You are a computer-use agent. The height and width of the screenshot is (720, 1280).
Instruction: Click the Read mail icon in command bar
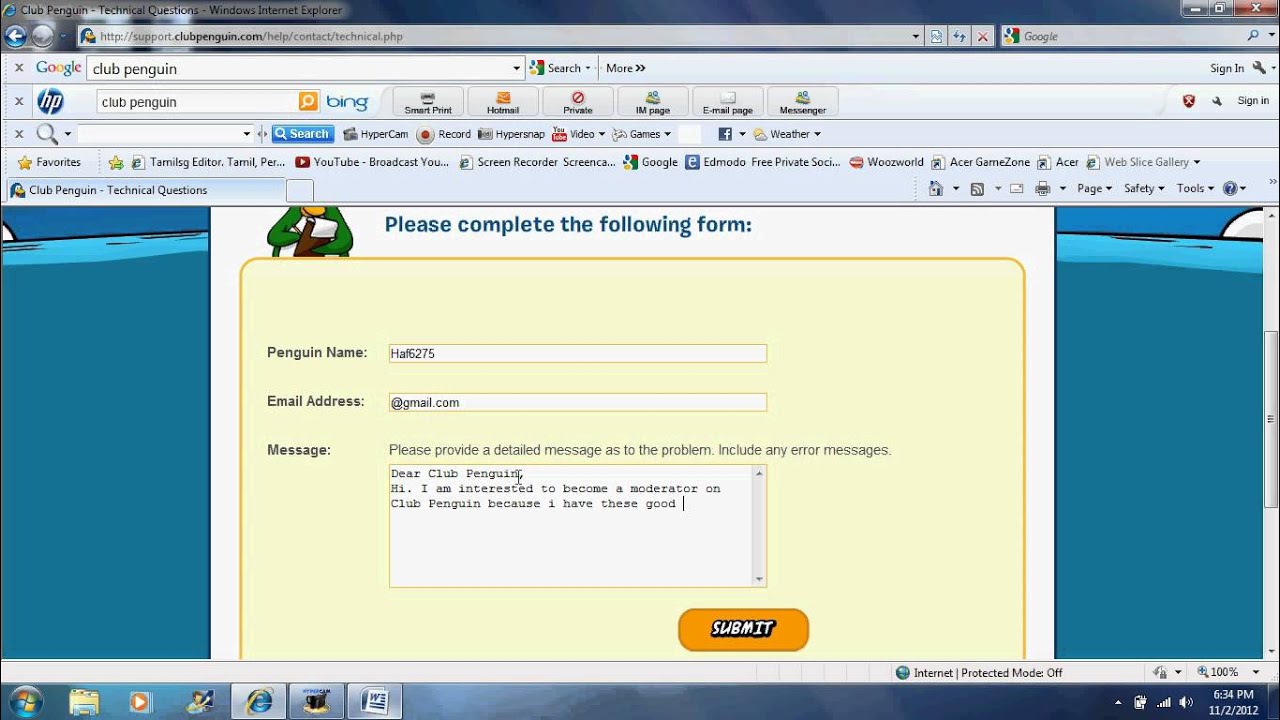click(x=1017, y=188)
